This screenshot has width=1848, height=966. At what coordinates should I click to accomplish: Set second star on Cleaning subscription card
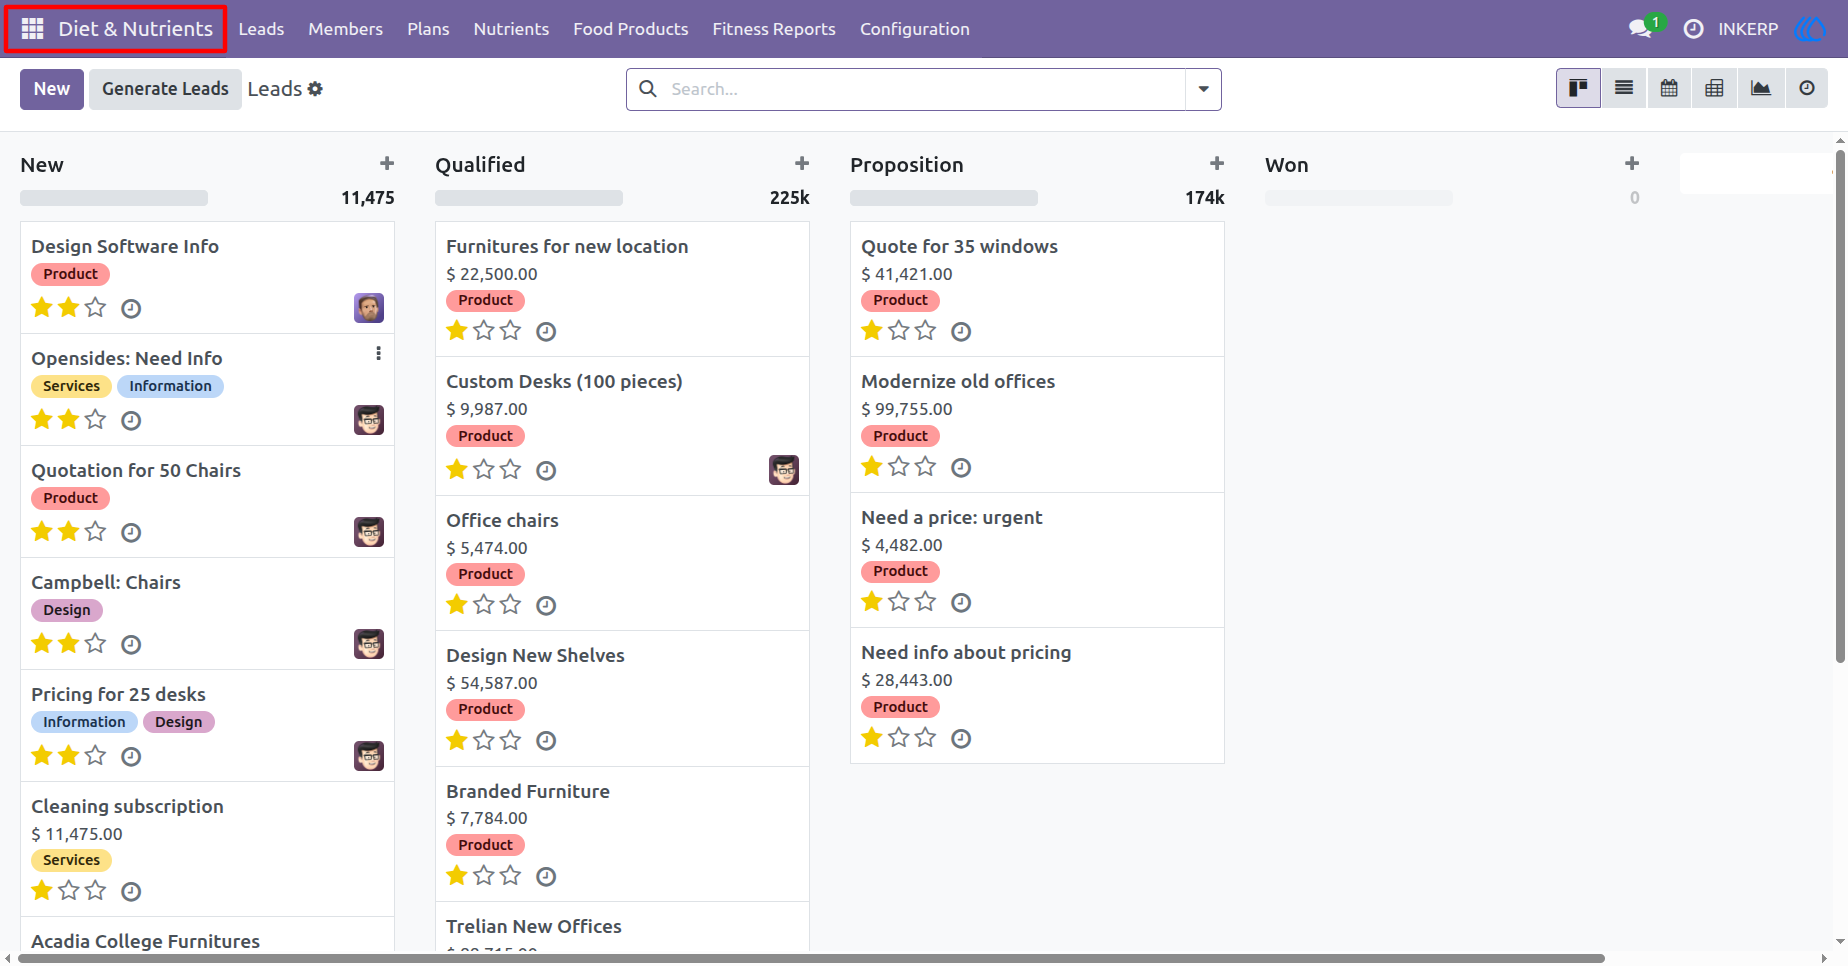[68, 890]
